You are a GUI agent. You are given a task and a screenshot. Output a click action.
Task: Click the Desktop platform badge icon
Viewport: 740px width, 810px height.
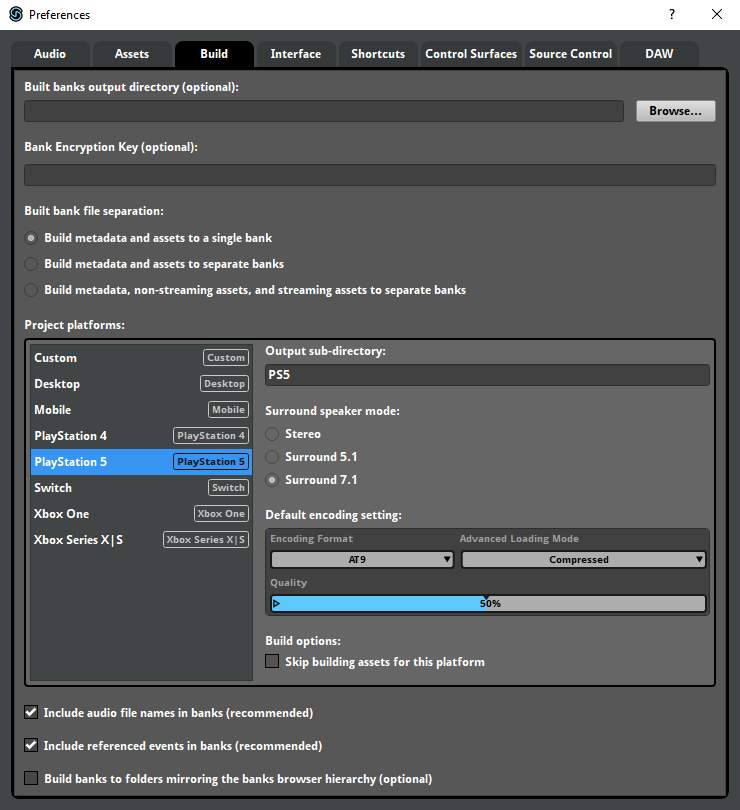point(224,383)
